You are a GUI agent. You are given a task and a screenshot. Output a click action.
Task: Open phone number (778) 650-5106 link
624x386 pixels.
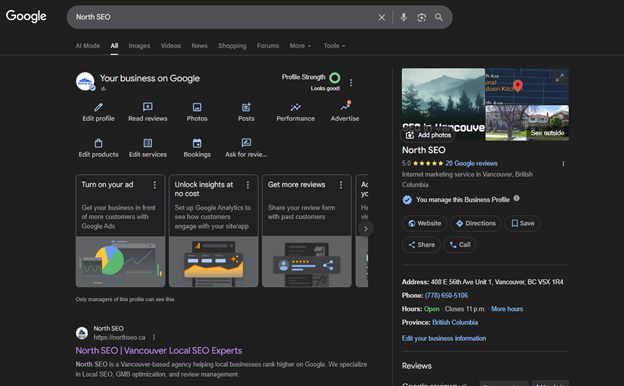tap(446, 295)
